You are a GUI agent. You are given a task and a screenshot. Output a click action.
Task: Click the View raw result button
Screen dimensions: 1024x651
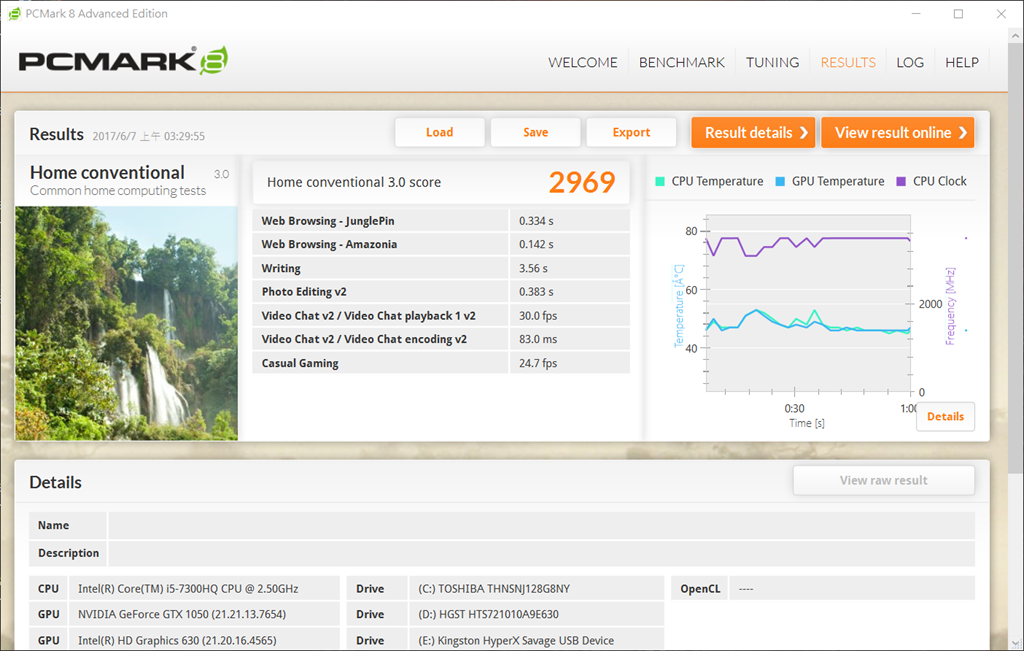tap(883, 480)
